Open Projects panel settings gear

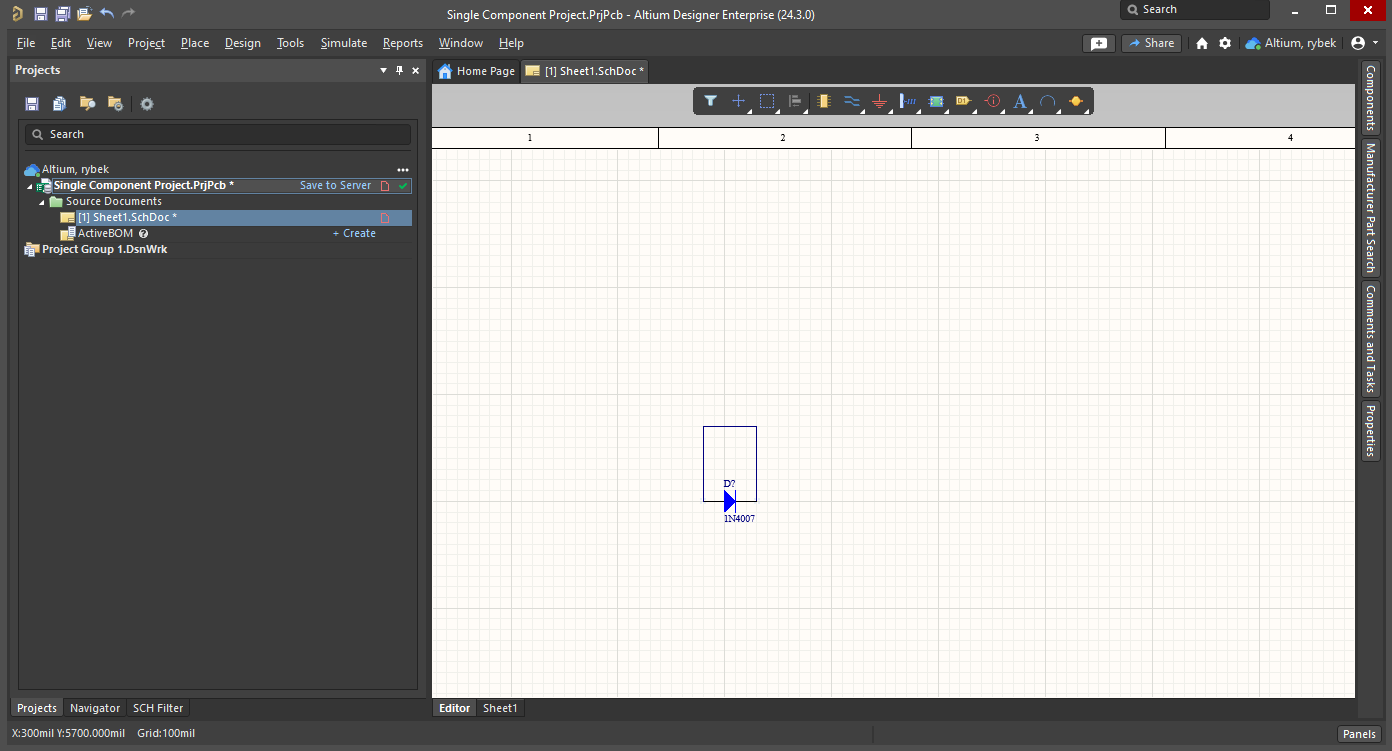pyautogui.click(x=147, y=104)
